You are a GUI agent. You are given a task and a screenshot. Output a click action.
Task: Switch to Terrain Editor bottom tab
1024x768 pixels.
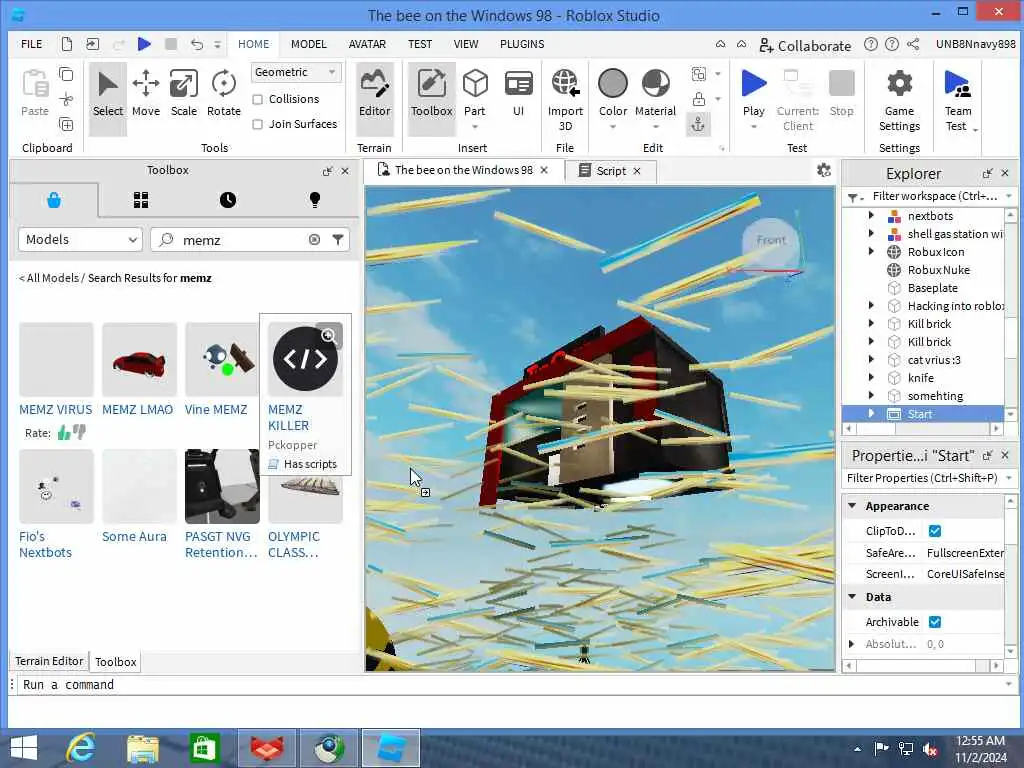(x=49, y=661)
